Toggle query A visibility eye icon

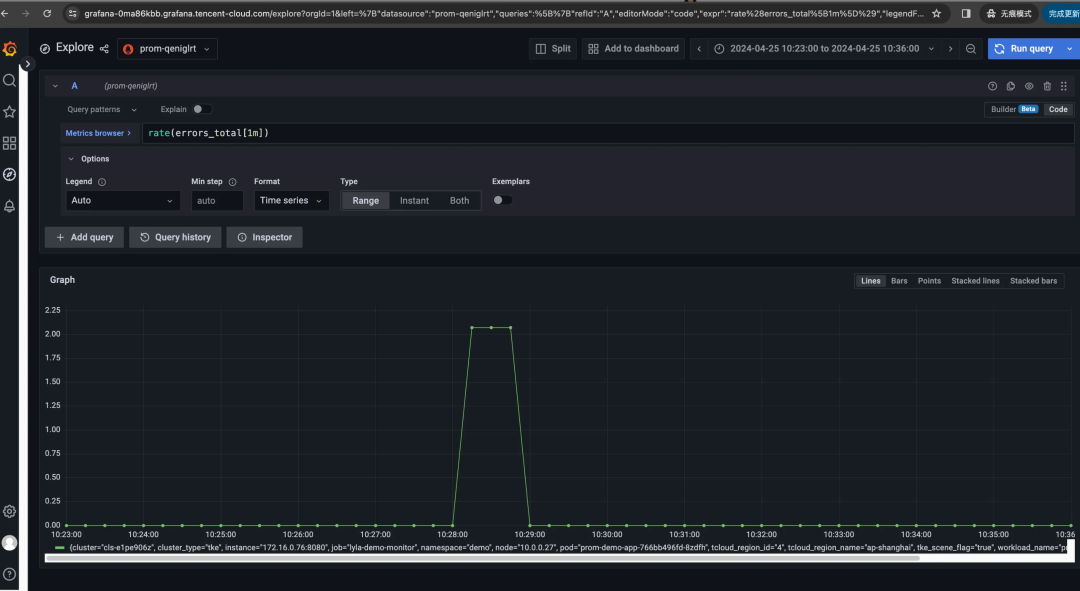(x=1029, y=86)
